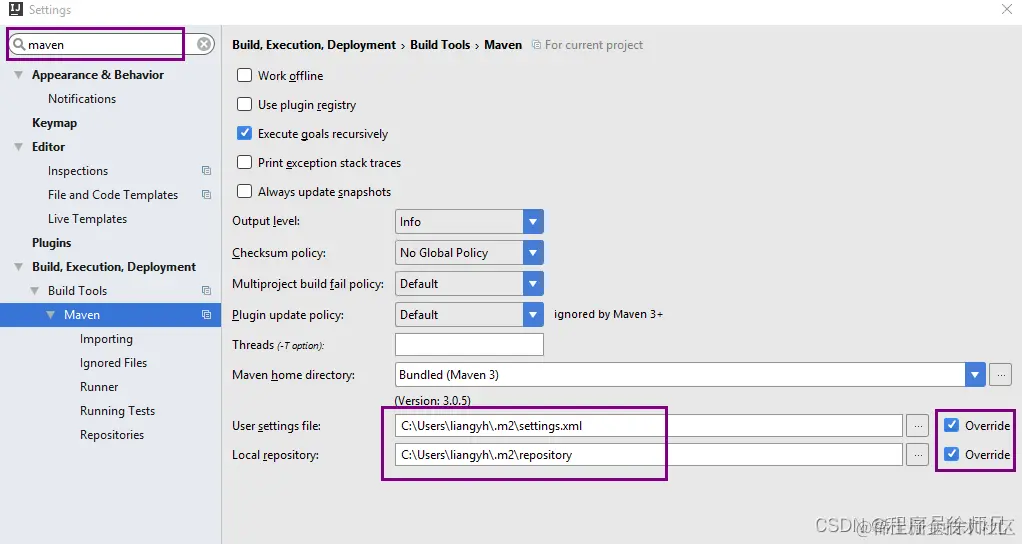Click the project icon on the selected Maven row
The image size is (1022, 544).
pyautogui.click(x=206, y=315)
